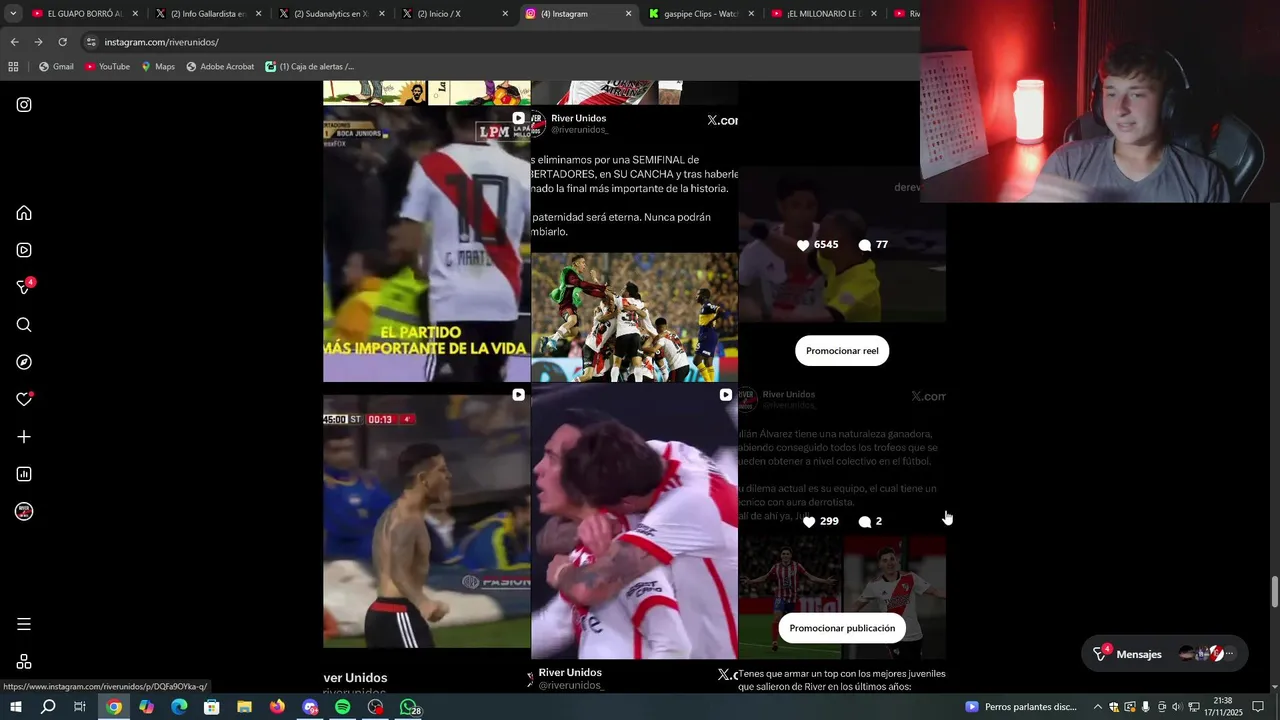The width and height of the screenshot is (1280, 720).
Task: Open Microsoft Edge from the taskbar
Action: point(179,707)
